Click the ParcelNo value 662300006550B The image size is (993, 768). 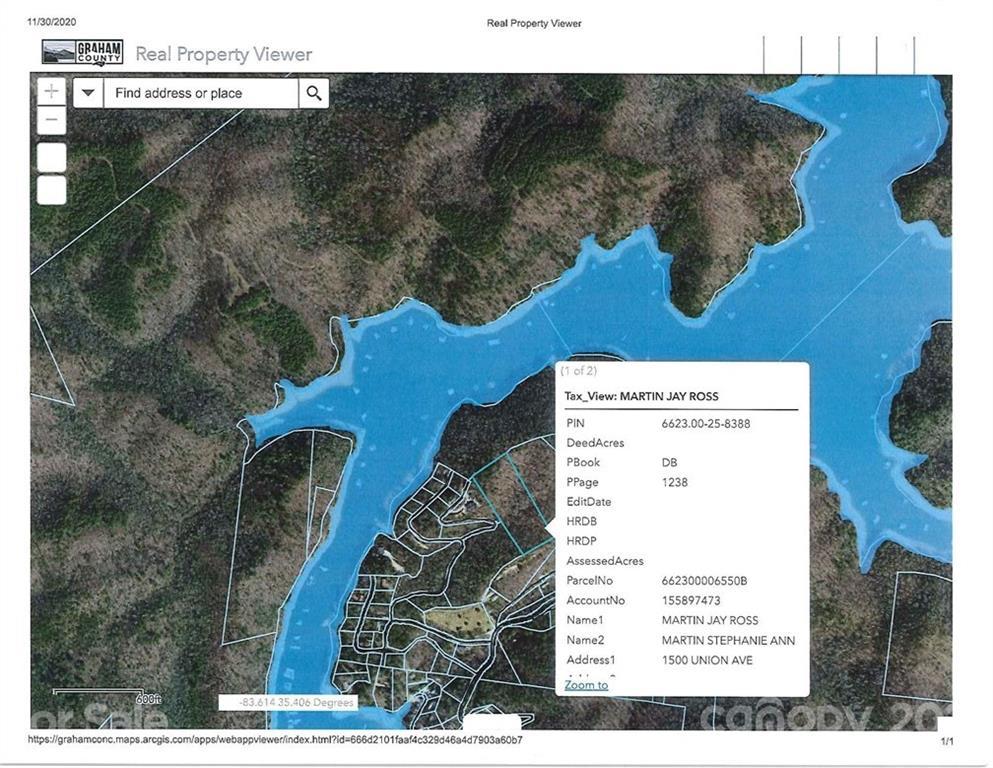click(704, 581)
